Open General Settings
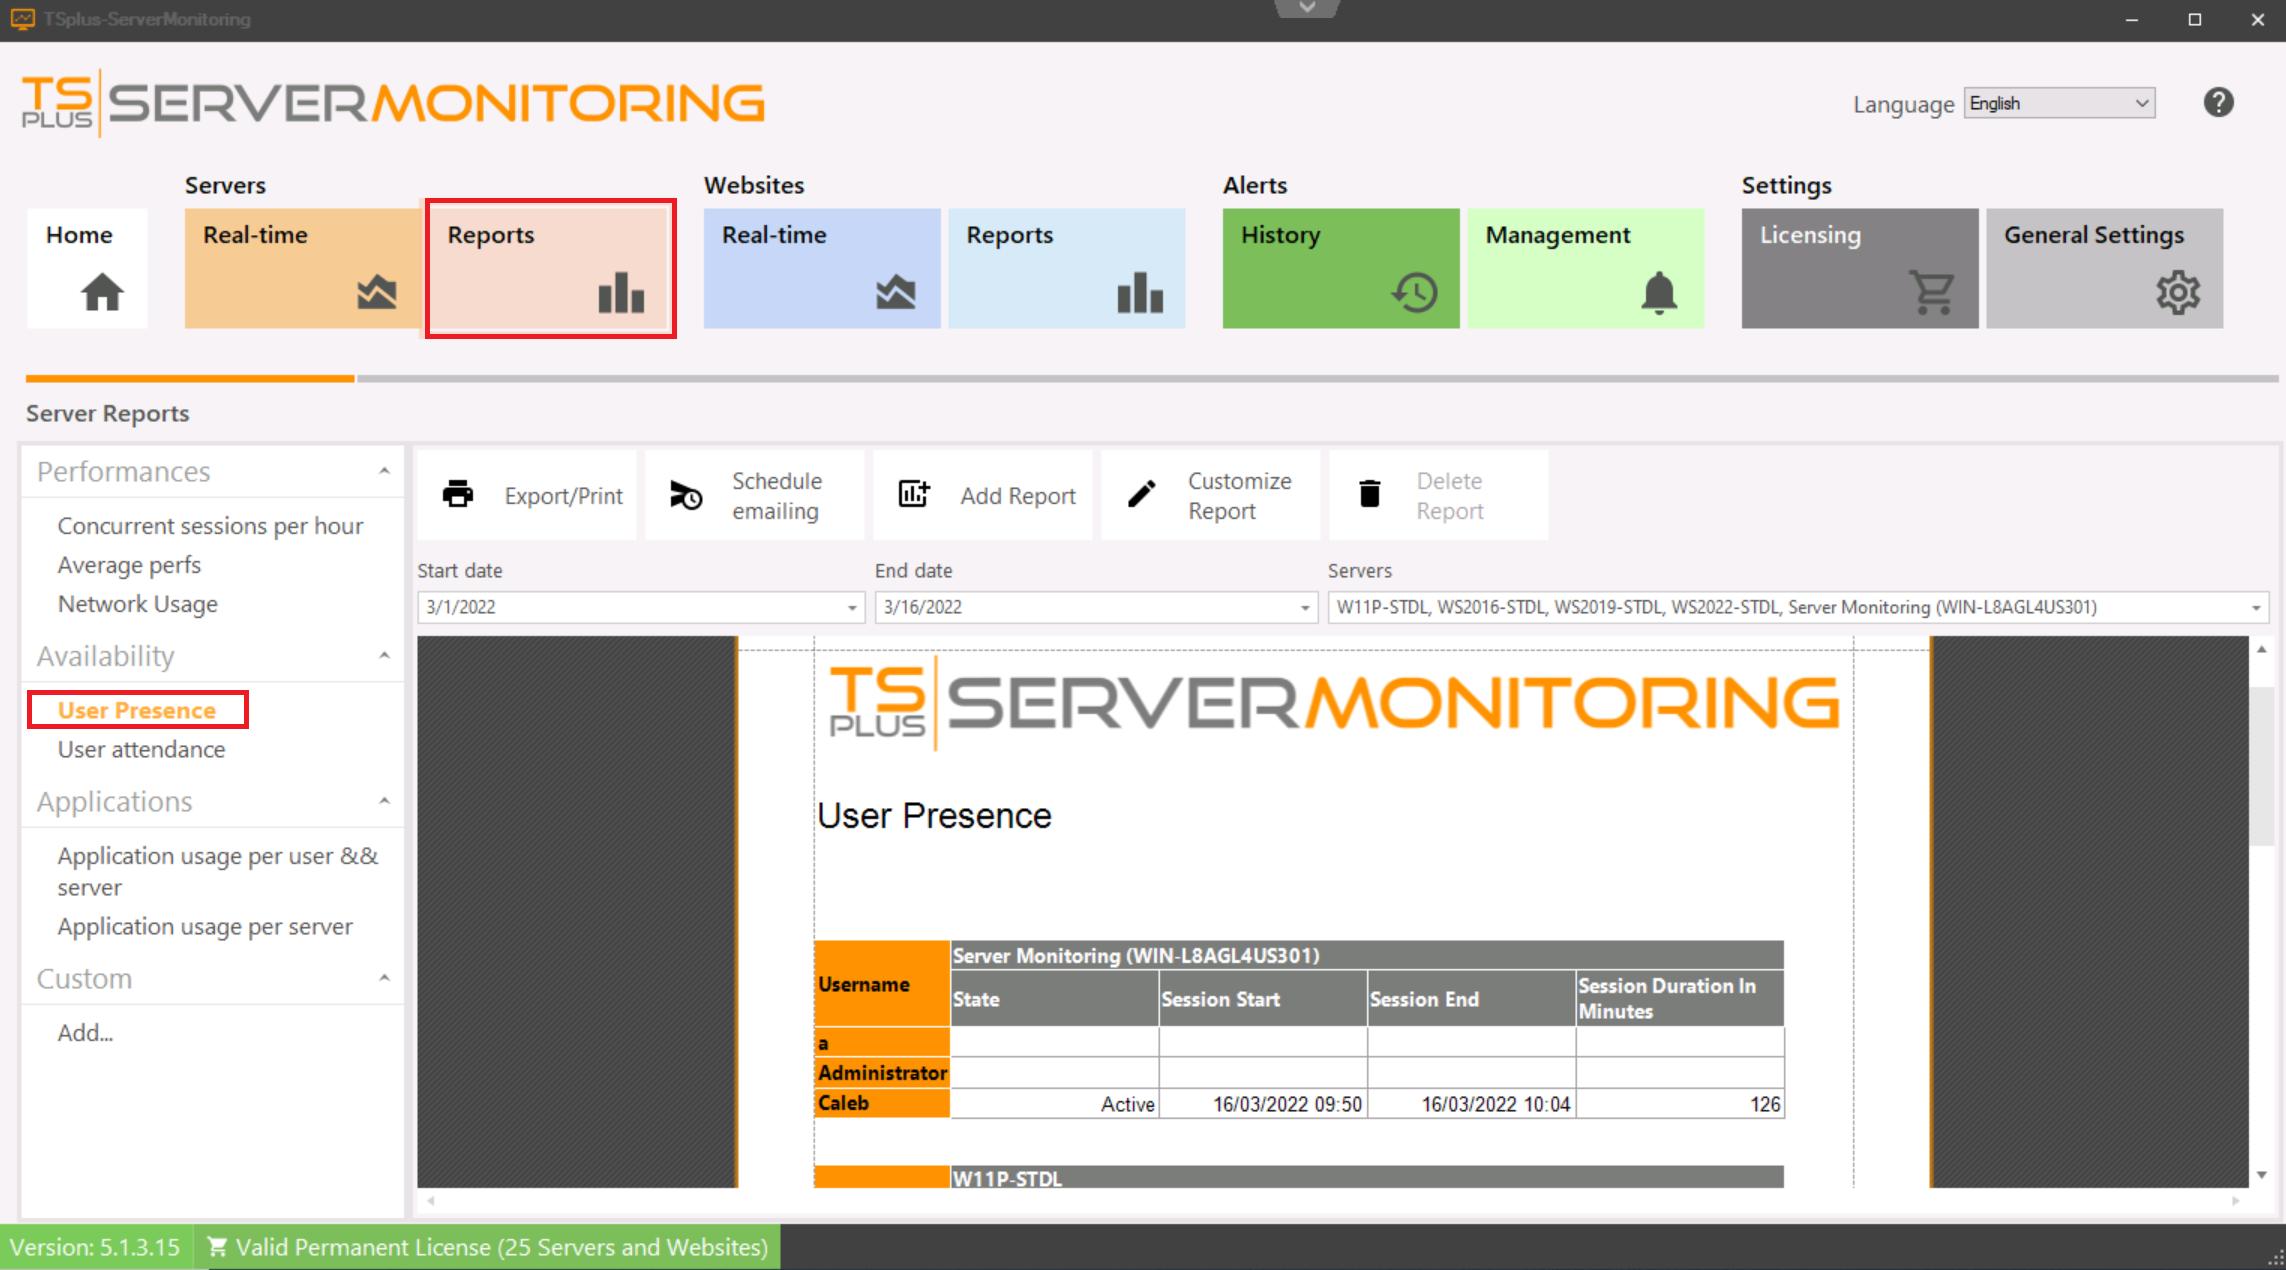This screenshot has height=1270, width=2286. pyautogui.click(x=2104, y=268)
